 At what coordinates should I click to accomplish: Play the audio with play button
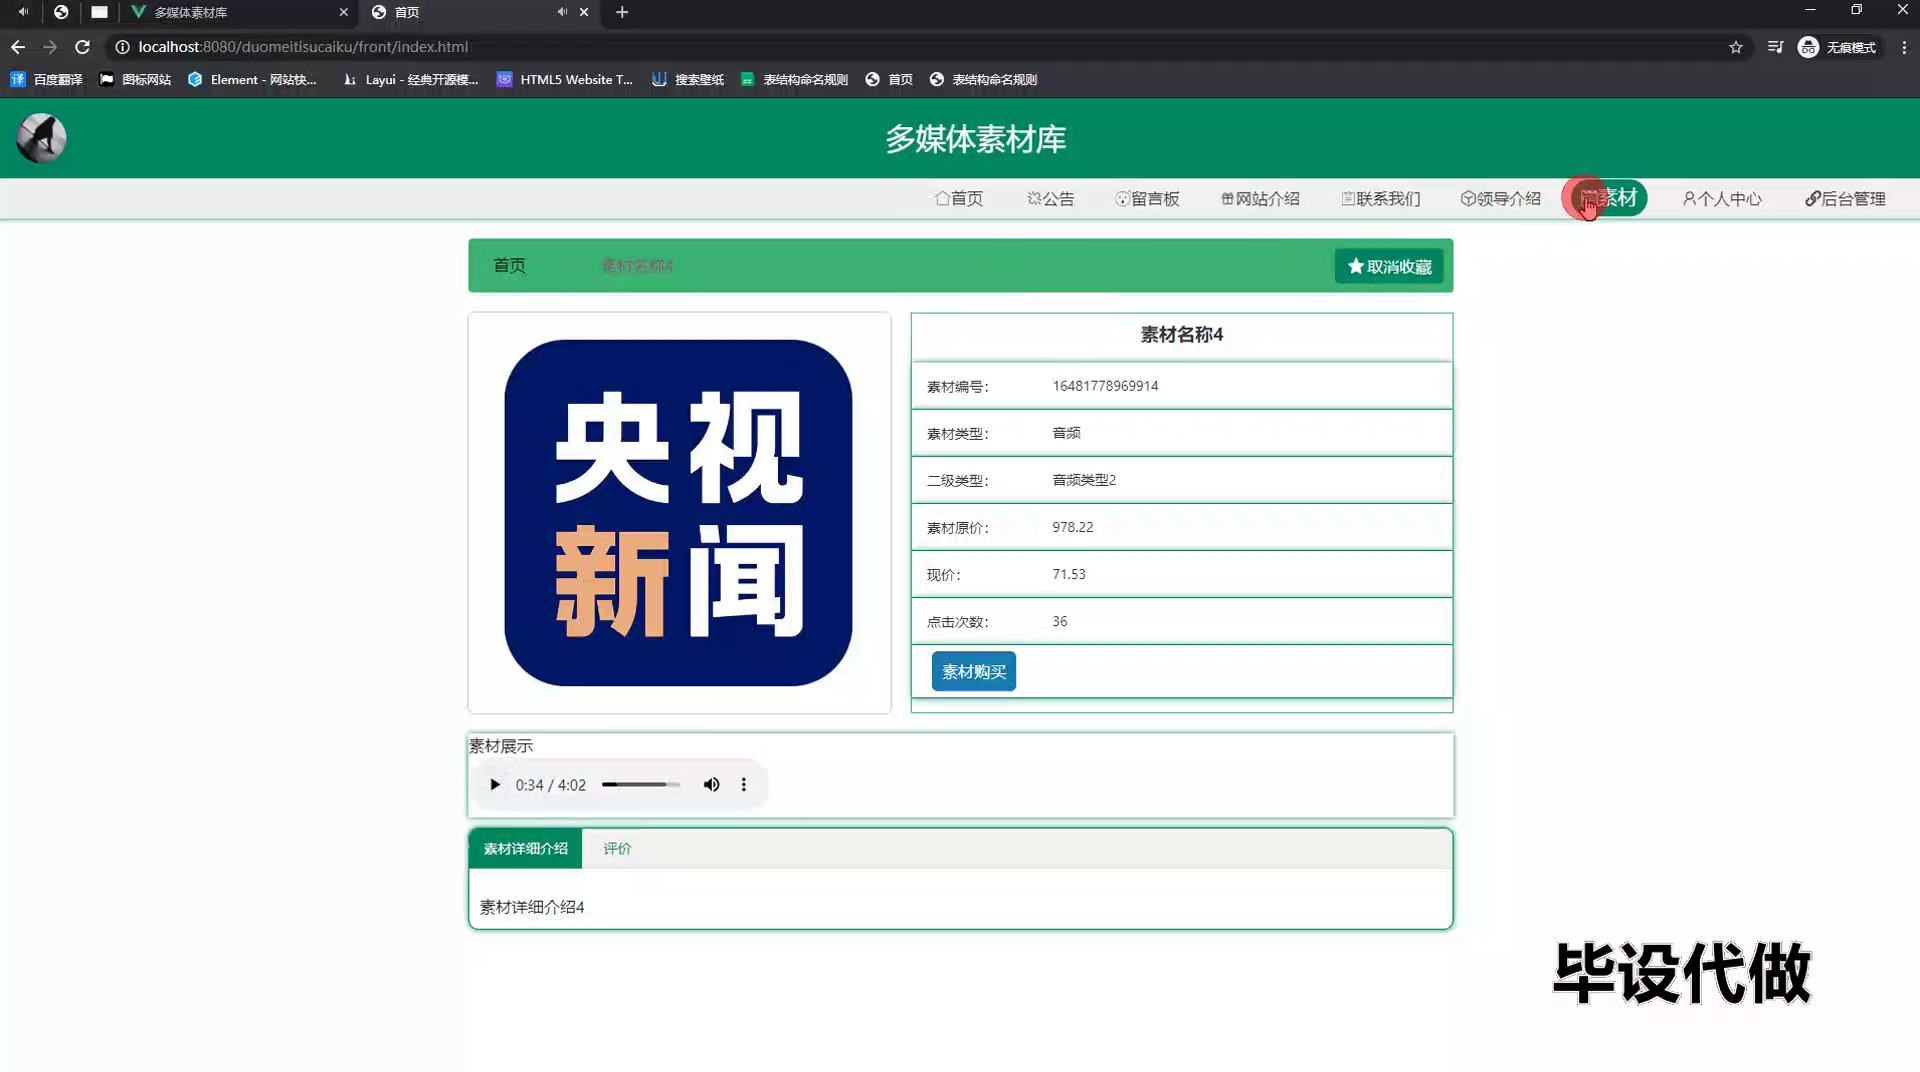point(494,785)
